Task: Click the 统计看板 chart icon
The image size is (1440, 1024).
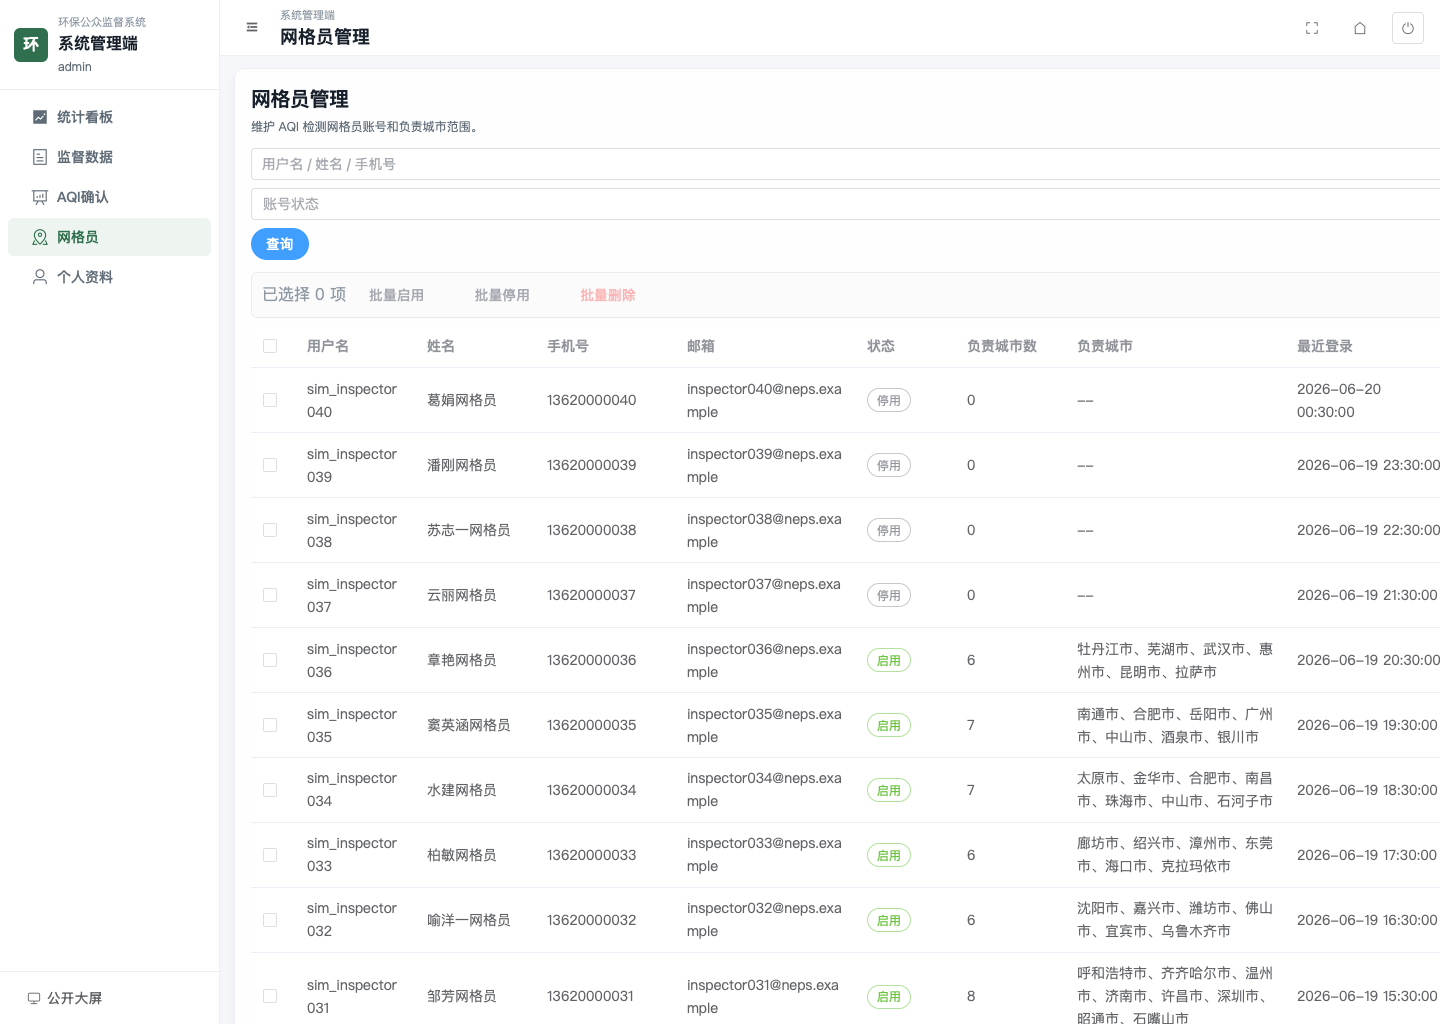Action: point(40,117)
